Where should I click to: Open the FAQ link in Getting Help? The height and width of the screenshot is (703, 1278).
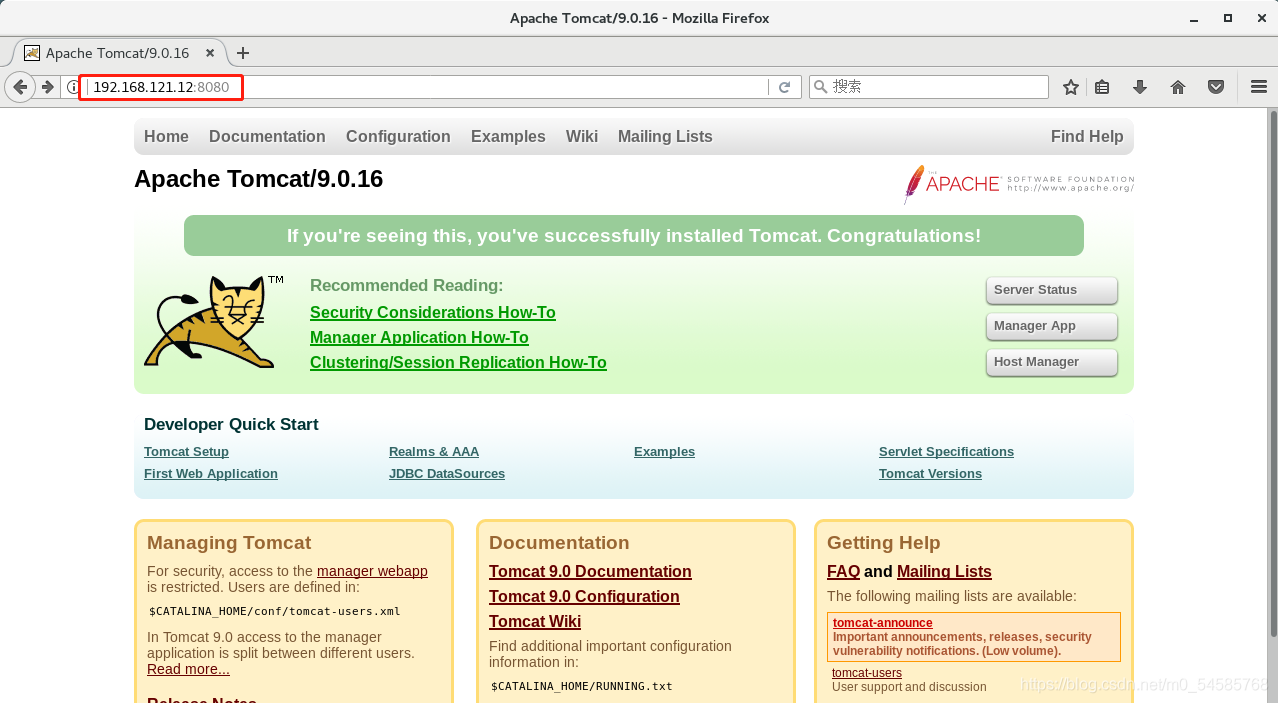click(x=843, y=572)
